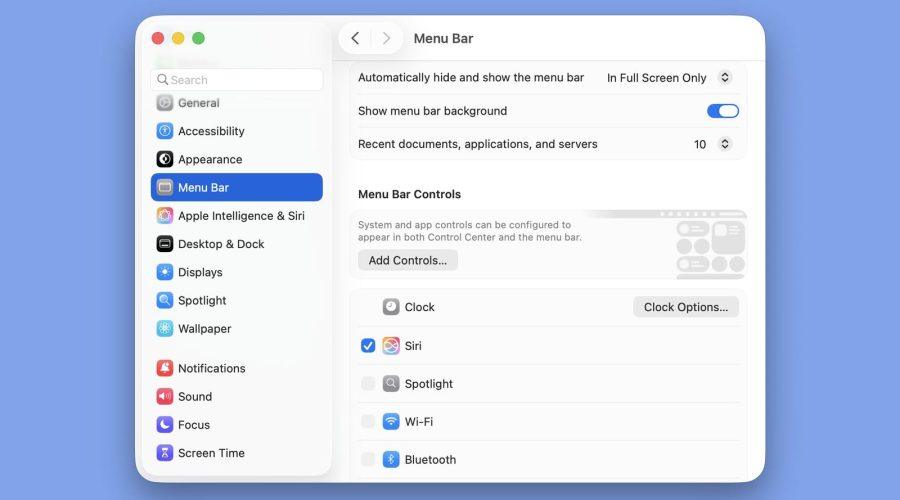Screen dimensions: 900x500
Task: Click the Siri icon in controls list
Action: [391, 346]
